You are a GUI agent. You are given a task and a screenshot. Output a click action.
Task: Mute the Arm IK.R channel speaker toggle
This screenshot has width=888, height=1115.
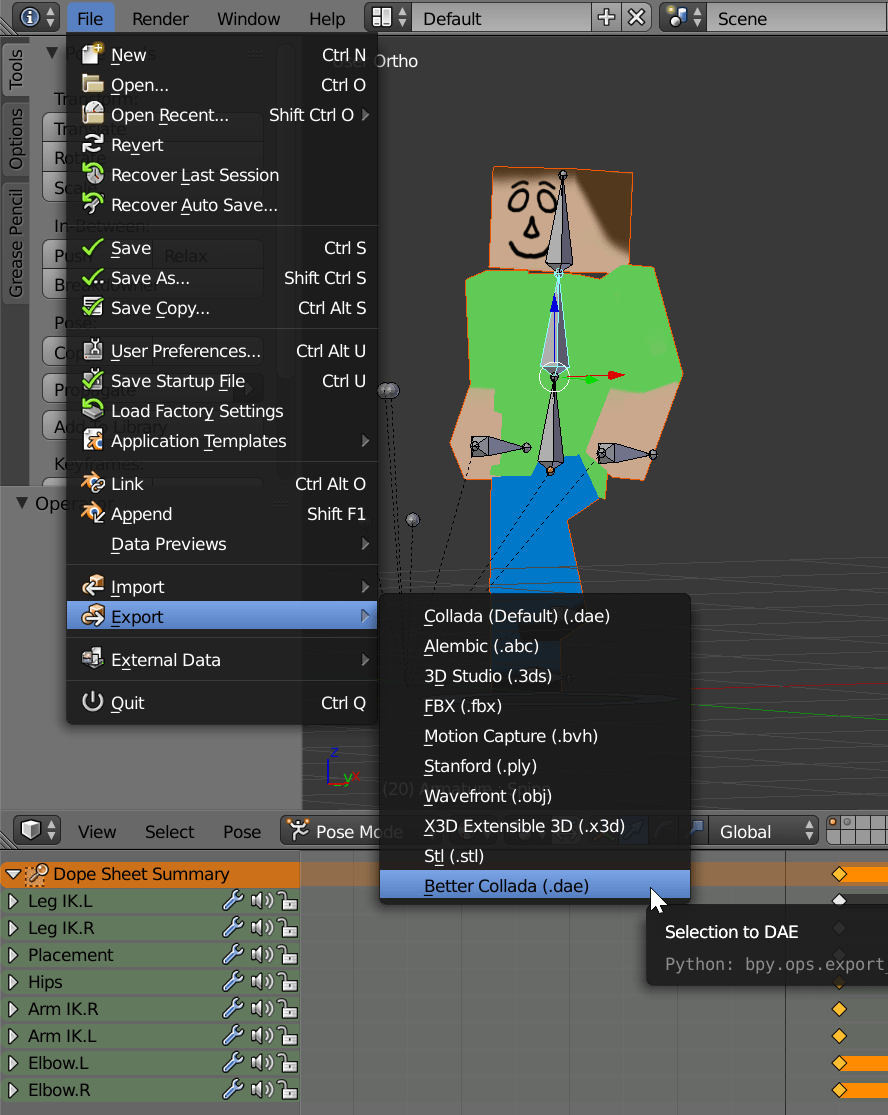click(x=260, y=1009)
